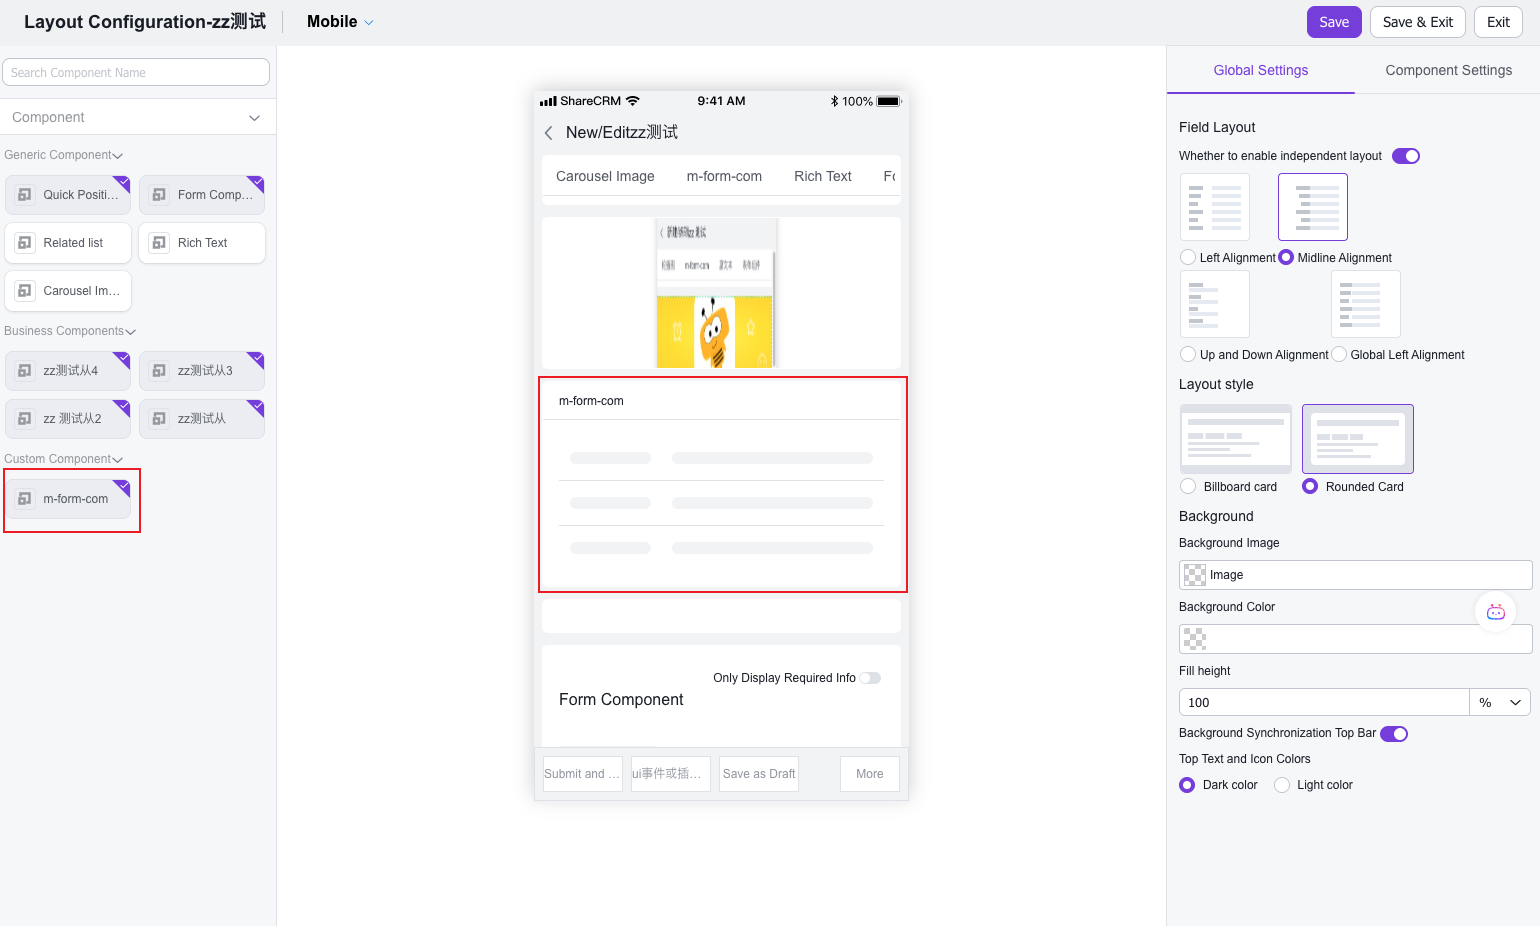Click the m-form-com custom component icon
The width and height of the screenshot is (1540, 926).
tap(25, 499)
